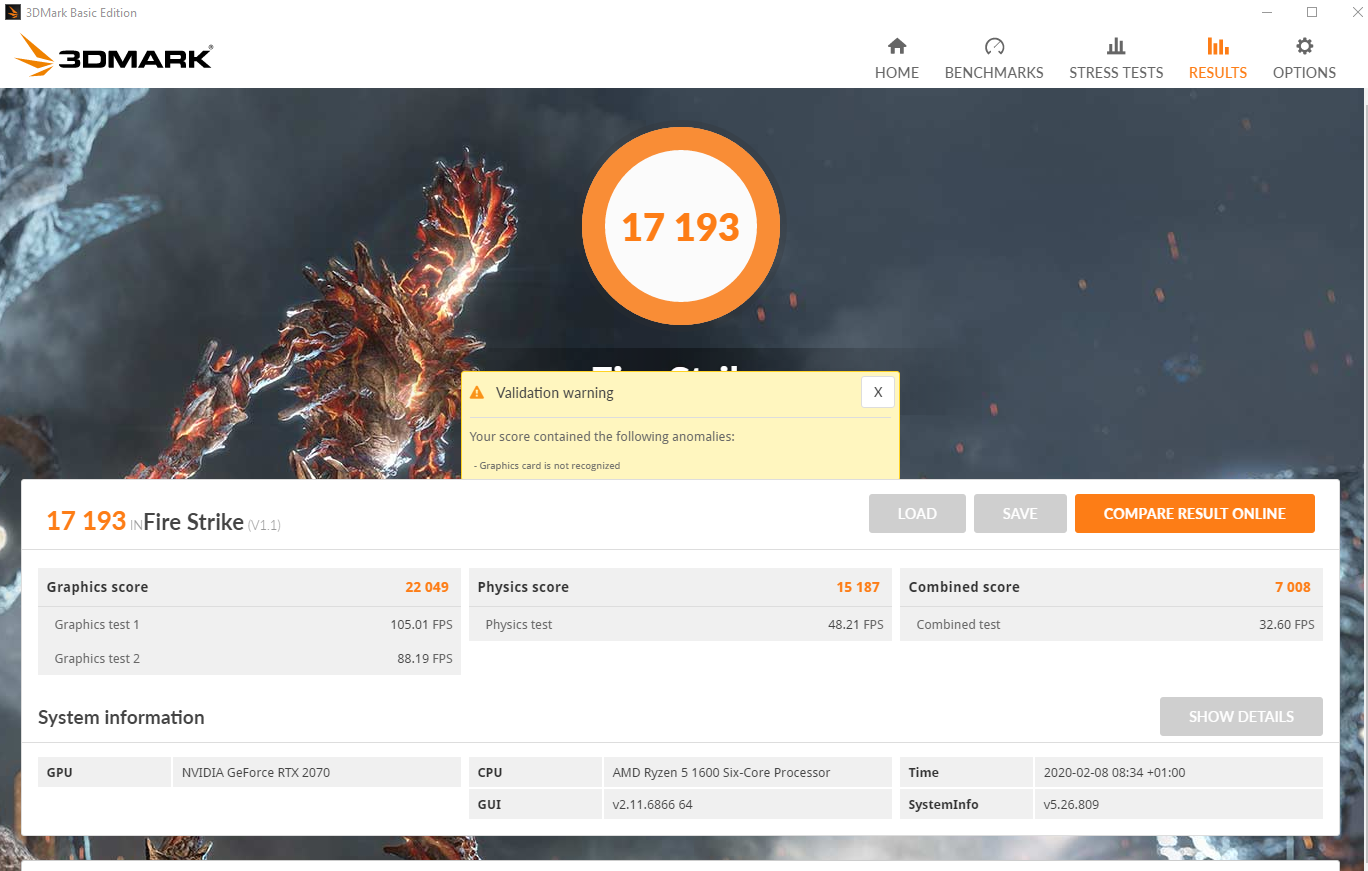Click the 3DMark title bar app icon

(12, 12)
